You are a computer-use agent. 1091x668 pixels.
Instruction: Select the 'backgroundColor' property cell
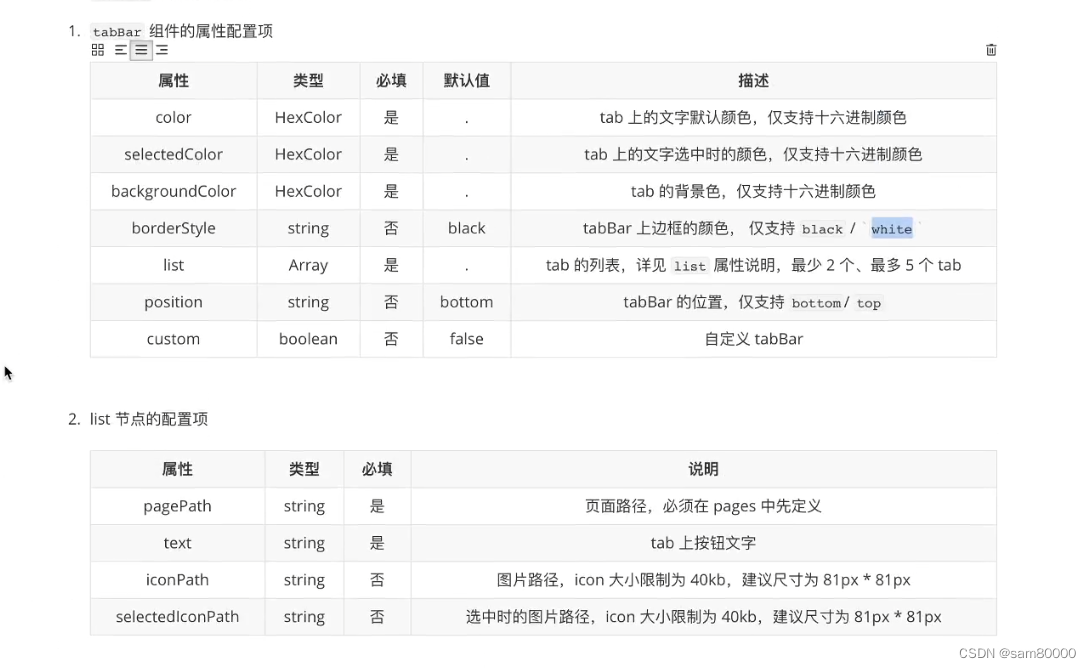click(x=173, y=191)
